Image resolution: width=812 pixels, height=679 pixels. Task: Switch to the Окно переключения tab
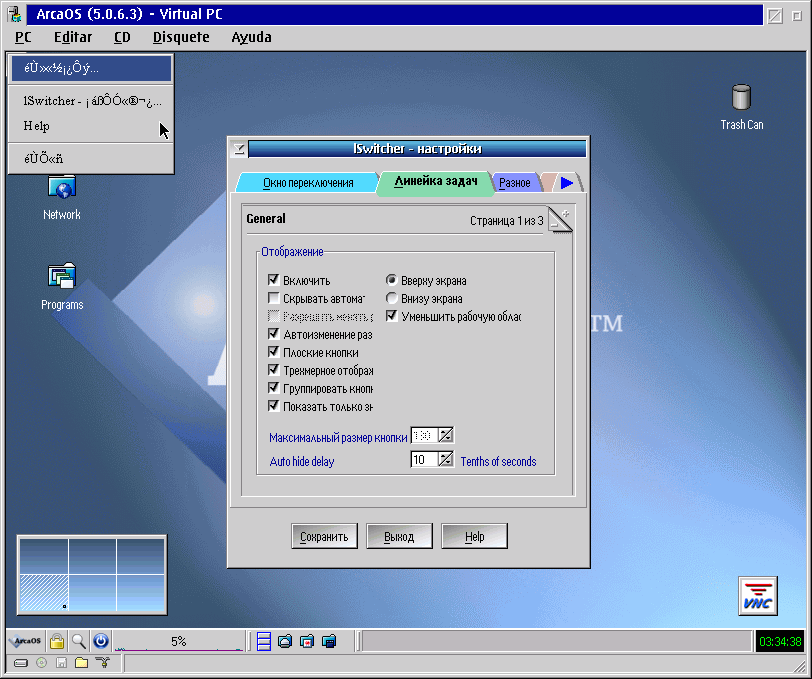(308, 183)
